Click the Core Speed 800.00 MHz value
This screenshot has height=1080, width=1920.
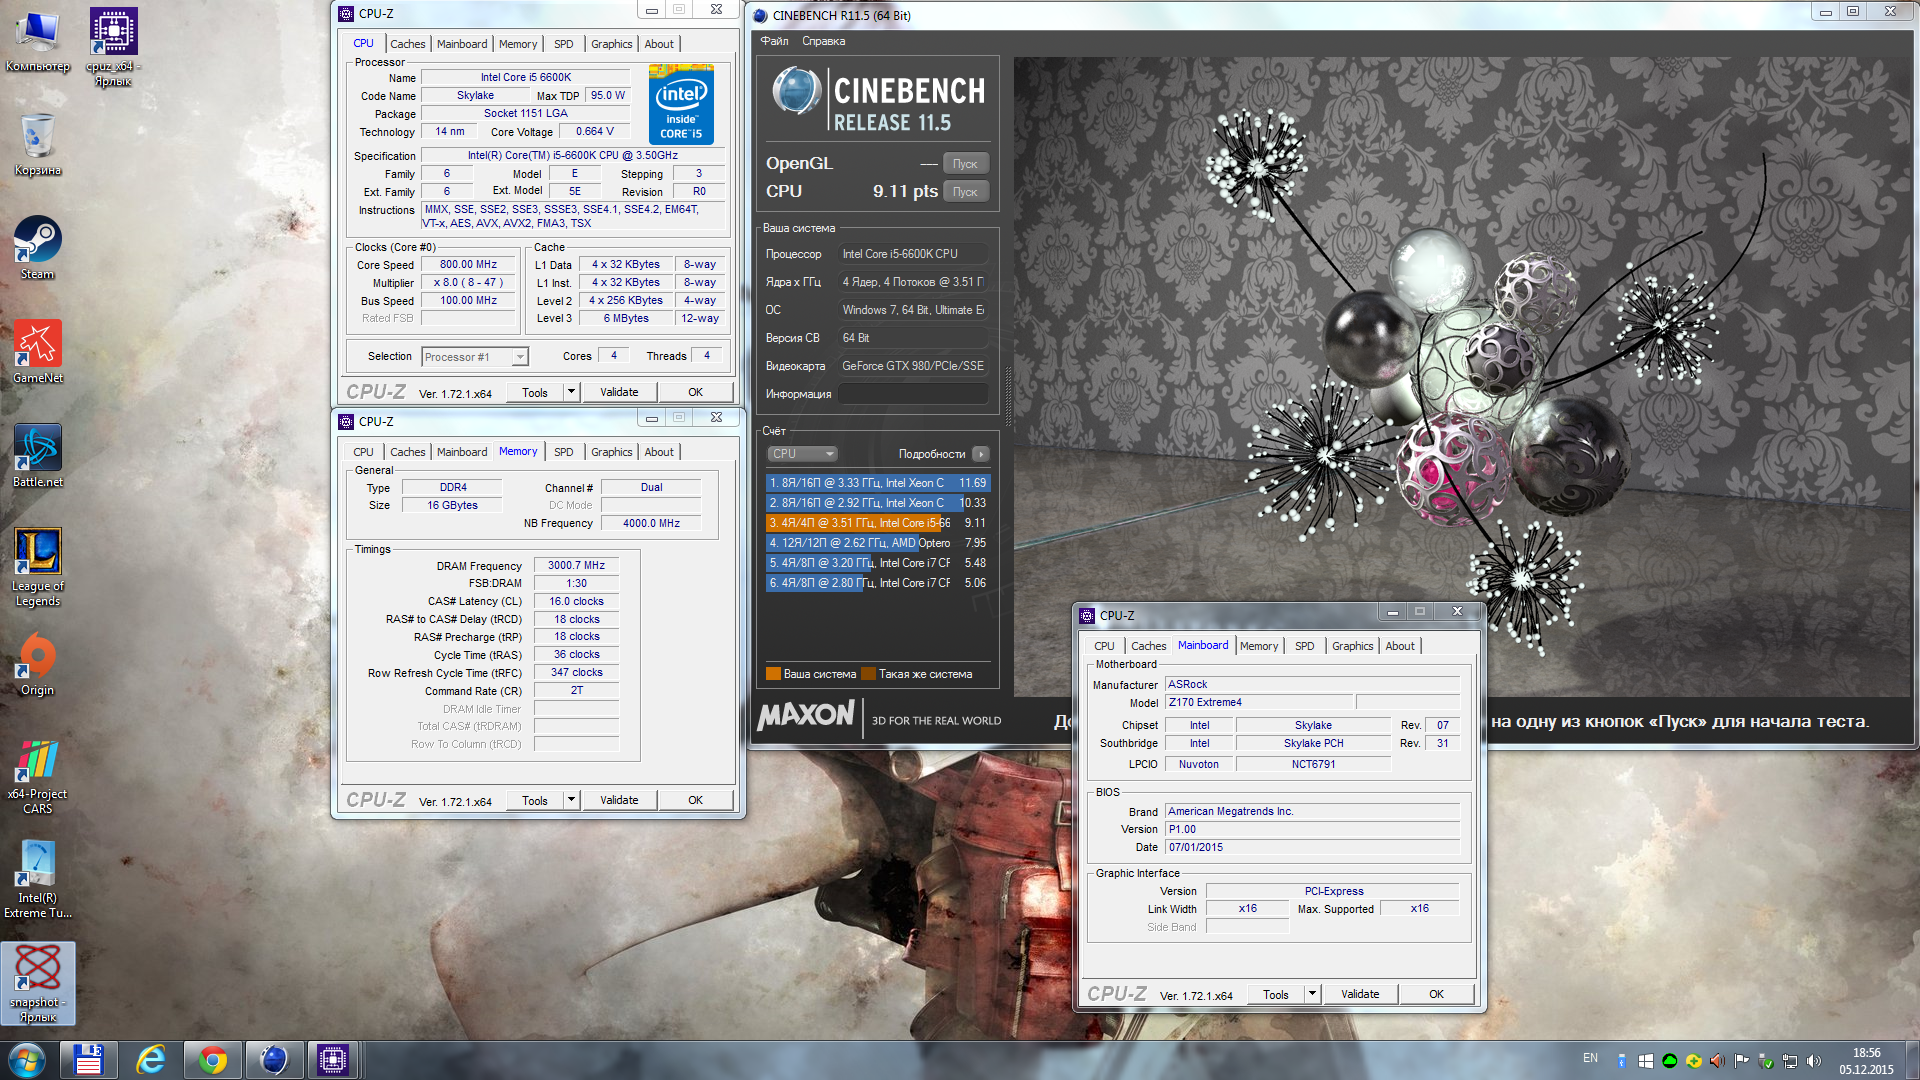click(468, 264)
